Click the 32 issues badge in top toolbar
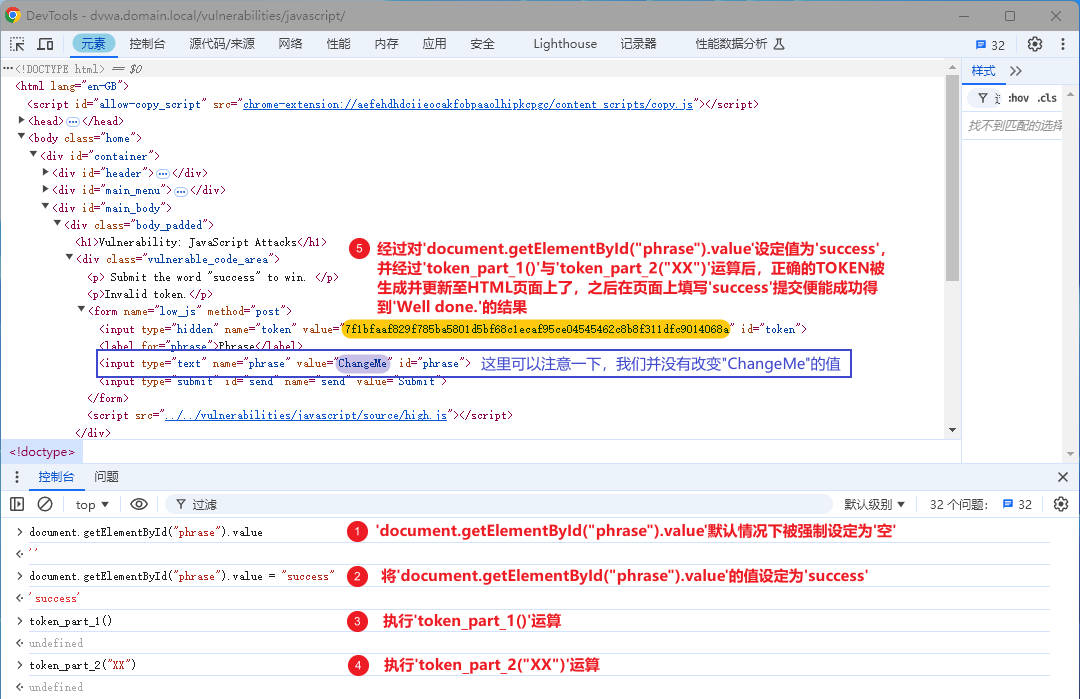Image resolution: width=1080 pixels, height=699 pixels. 990,45
